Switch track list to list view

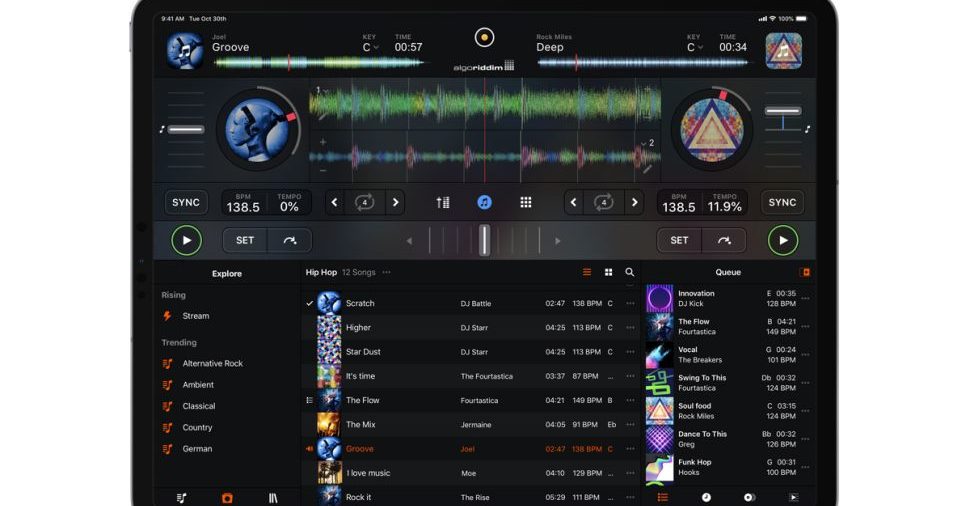pos(587,272)
